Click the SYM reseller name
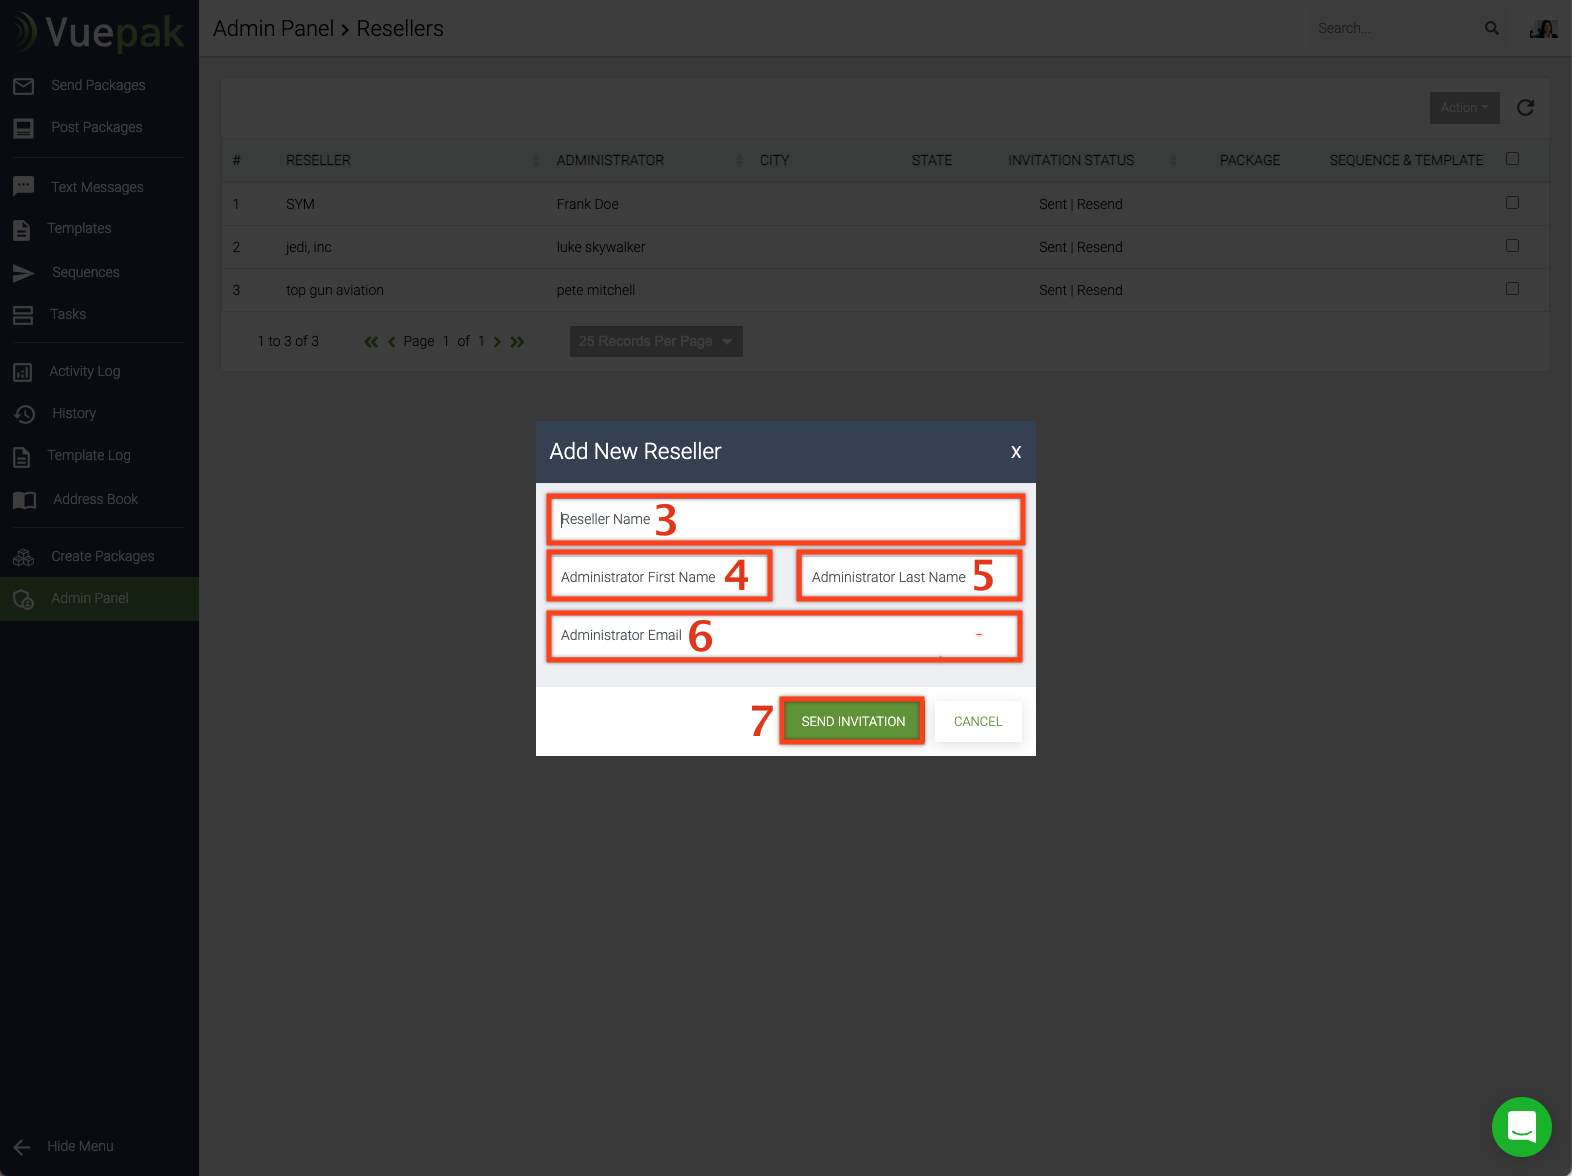Viewport: 1572px width, 1176px height. coord(300,204)
